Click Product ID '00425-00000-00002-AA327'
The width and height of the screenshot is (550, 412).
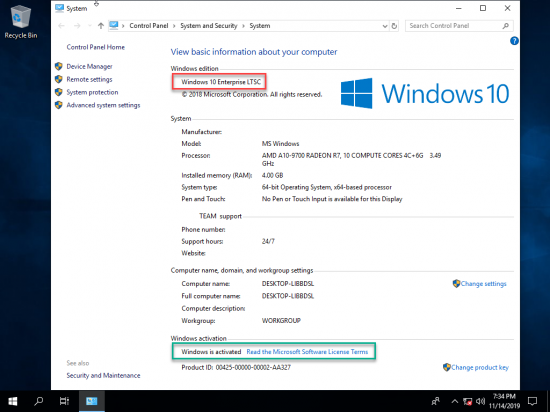click(x=253, y=367)
